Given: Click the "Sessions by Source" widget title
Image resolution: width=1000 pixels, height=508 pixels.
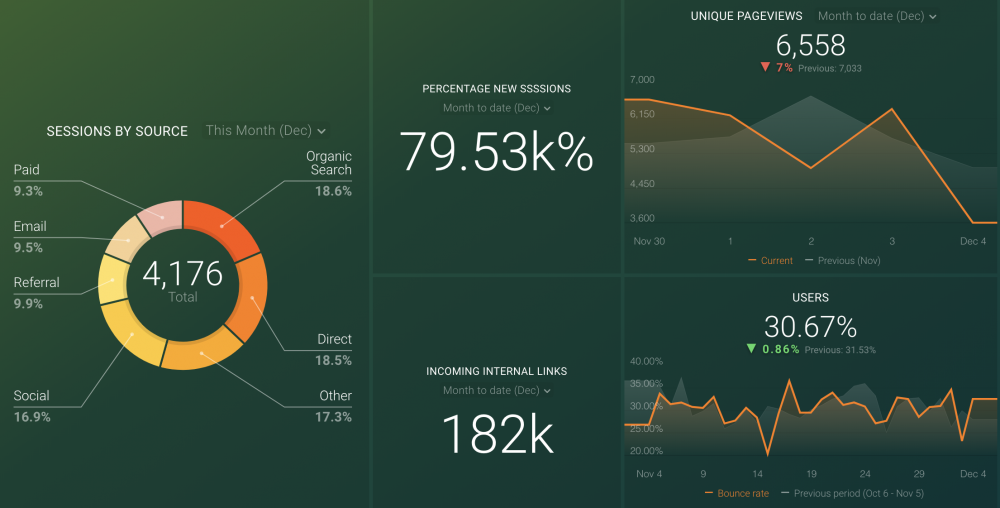Looking at the screenshot, I should [117, 131].
